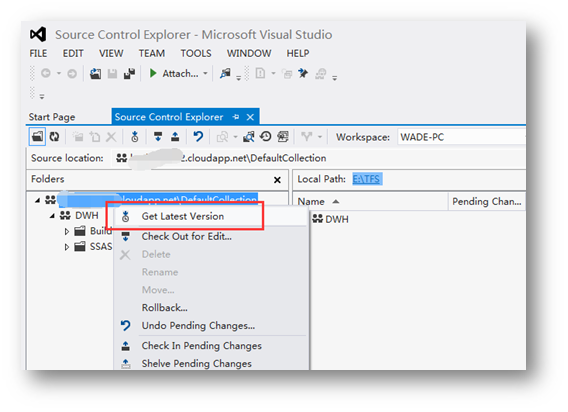This screenshot has width=568, height=412.
Task: Expand the Build folder tree node
Action: [67, 232]
